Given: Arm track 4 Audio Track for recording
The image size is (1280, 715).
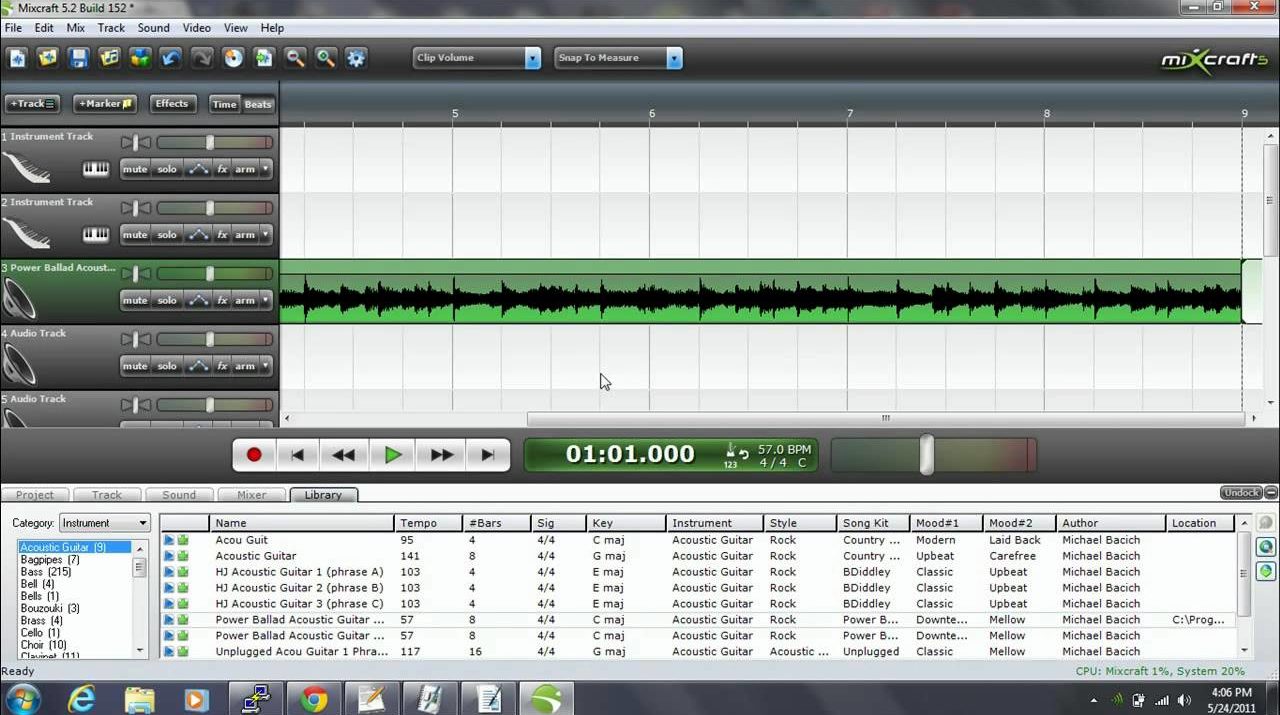Looking at the screenshot, I should 245,366.
